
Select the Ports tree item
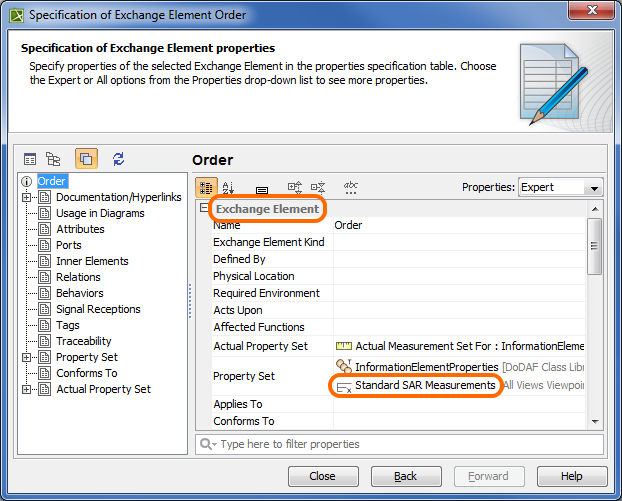point(69,245)
